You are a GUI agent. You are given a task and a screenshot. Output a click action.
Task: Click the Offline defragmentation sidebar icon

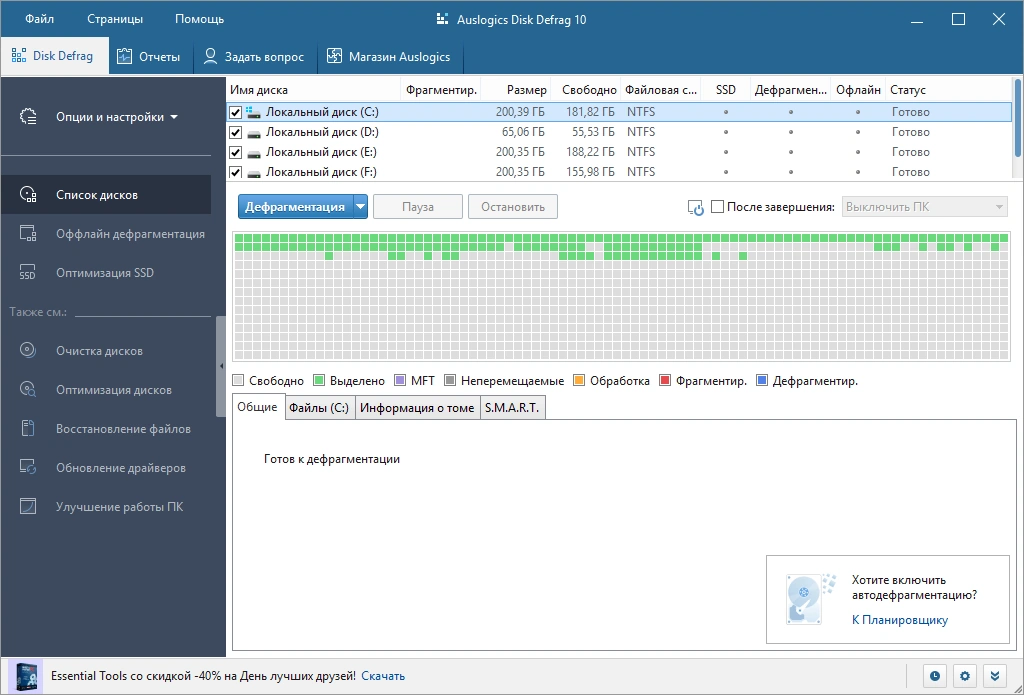pos(28,234)
